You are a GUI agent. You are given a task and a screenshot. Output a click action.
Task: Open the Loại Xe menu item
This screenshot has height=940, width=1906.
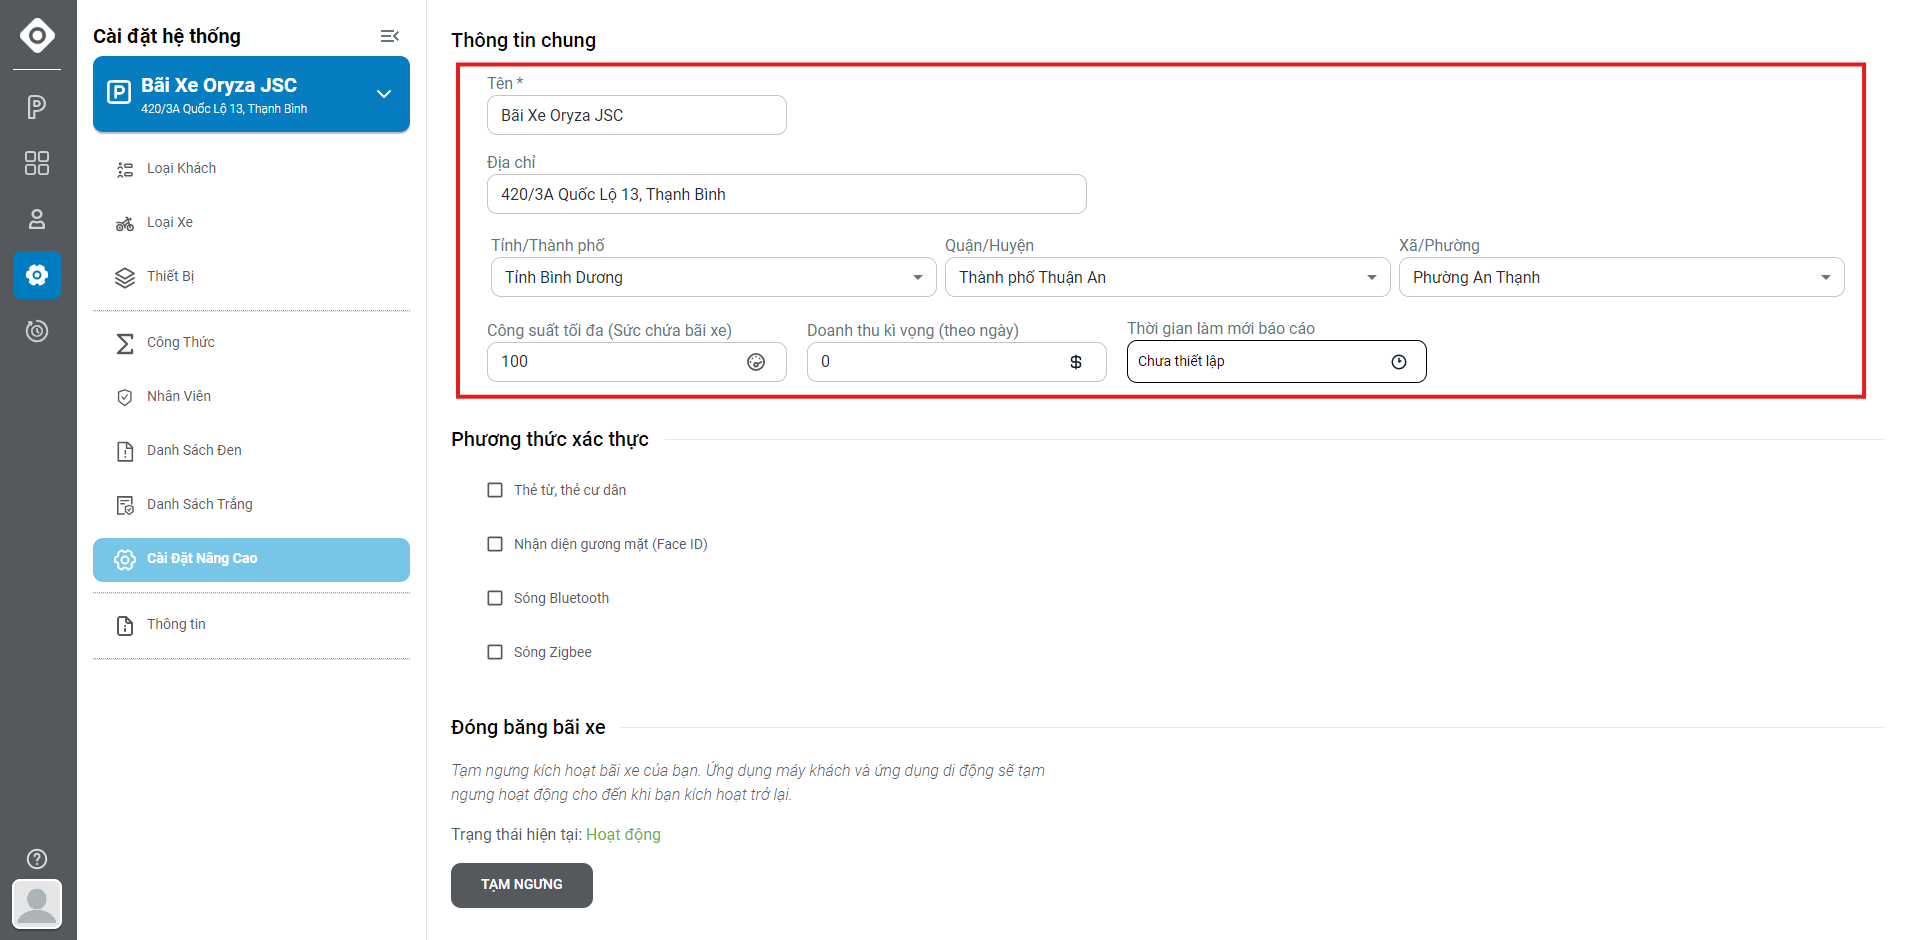pyautogui.click(x=251, y=222)
